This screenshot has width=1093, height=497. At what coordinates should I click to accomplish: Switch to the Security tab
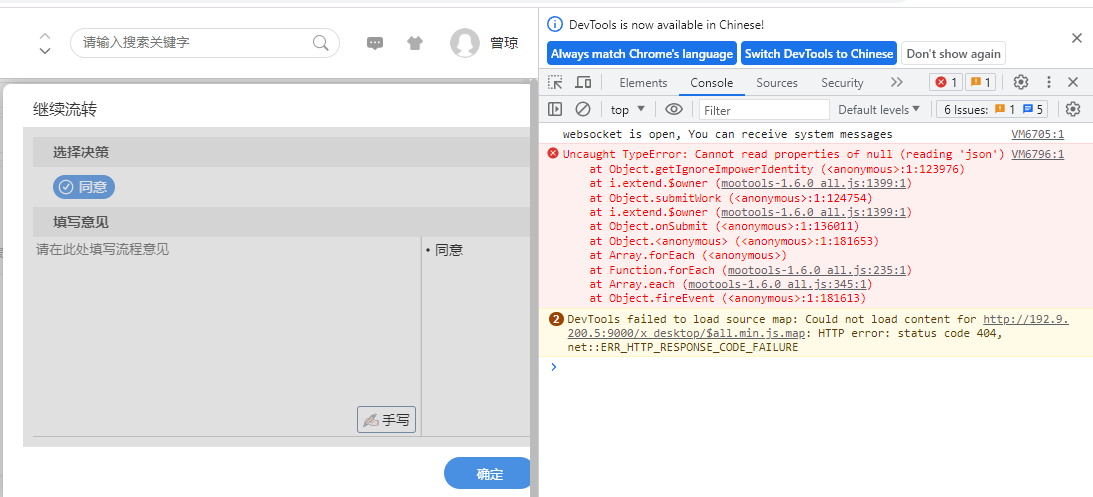(x=842, y=82)
